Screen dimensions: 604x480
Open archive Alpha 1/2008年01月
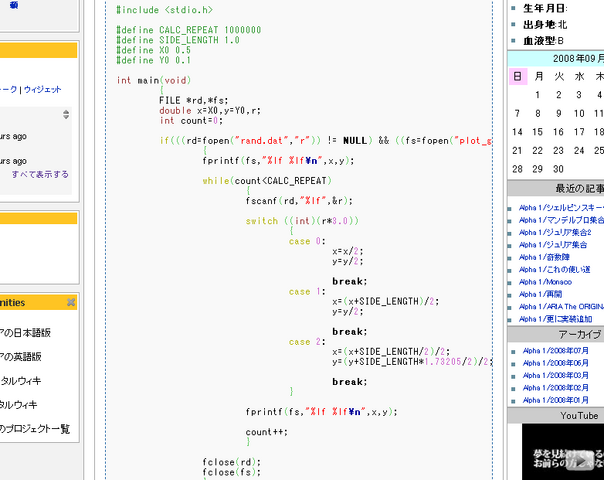pos(555,400)
